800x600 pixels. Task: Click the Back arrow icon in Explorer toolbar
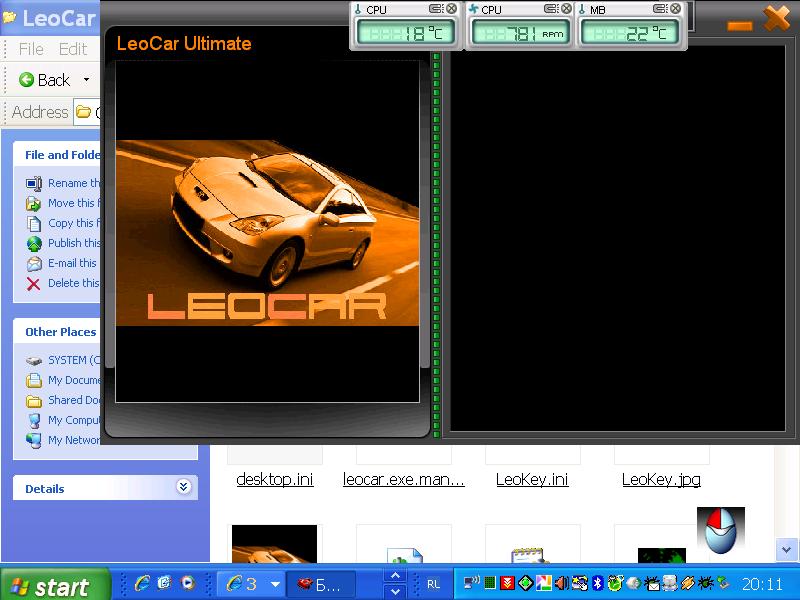coord(27,80)
